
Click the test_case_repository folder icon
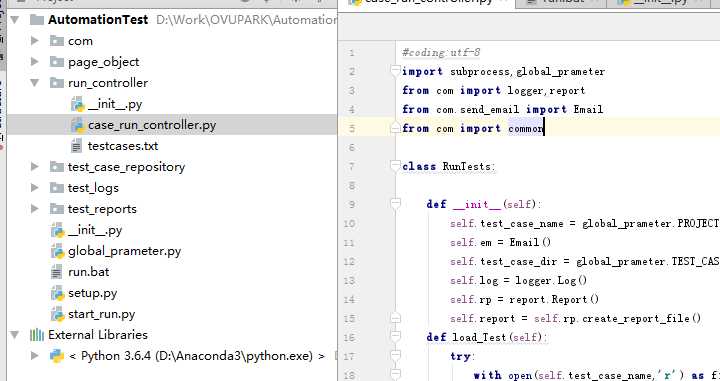coord(56,167)
